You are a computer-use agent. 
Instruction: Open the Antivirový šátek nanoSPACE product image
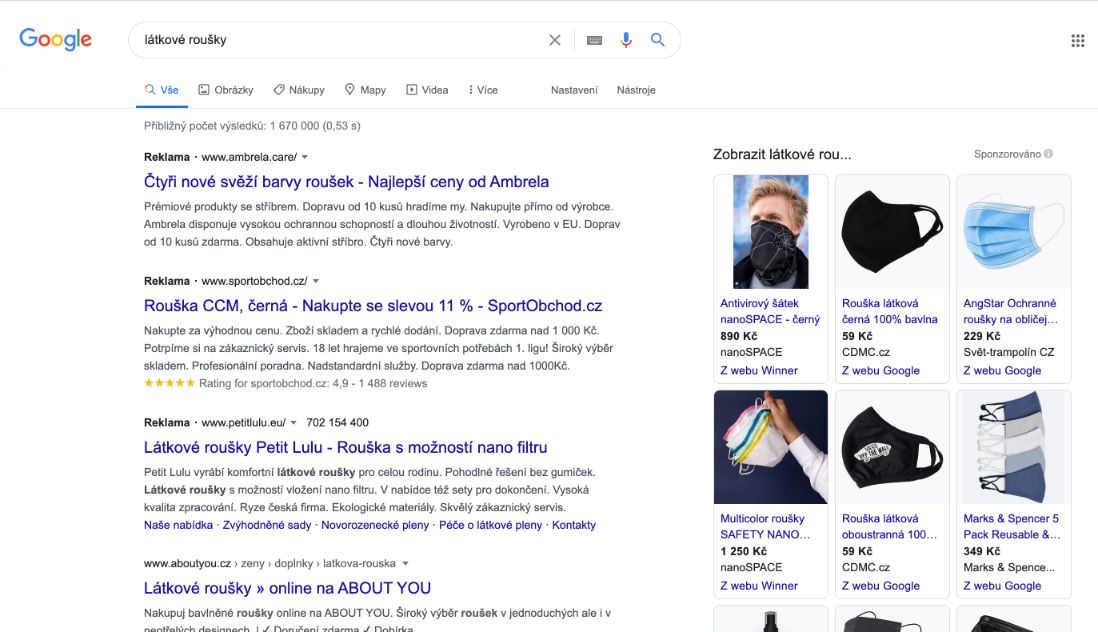tap(770, 232)
